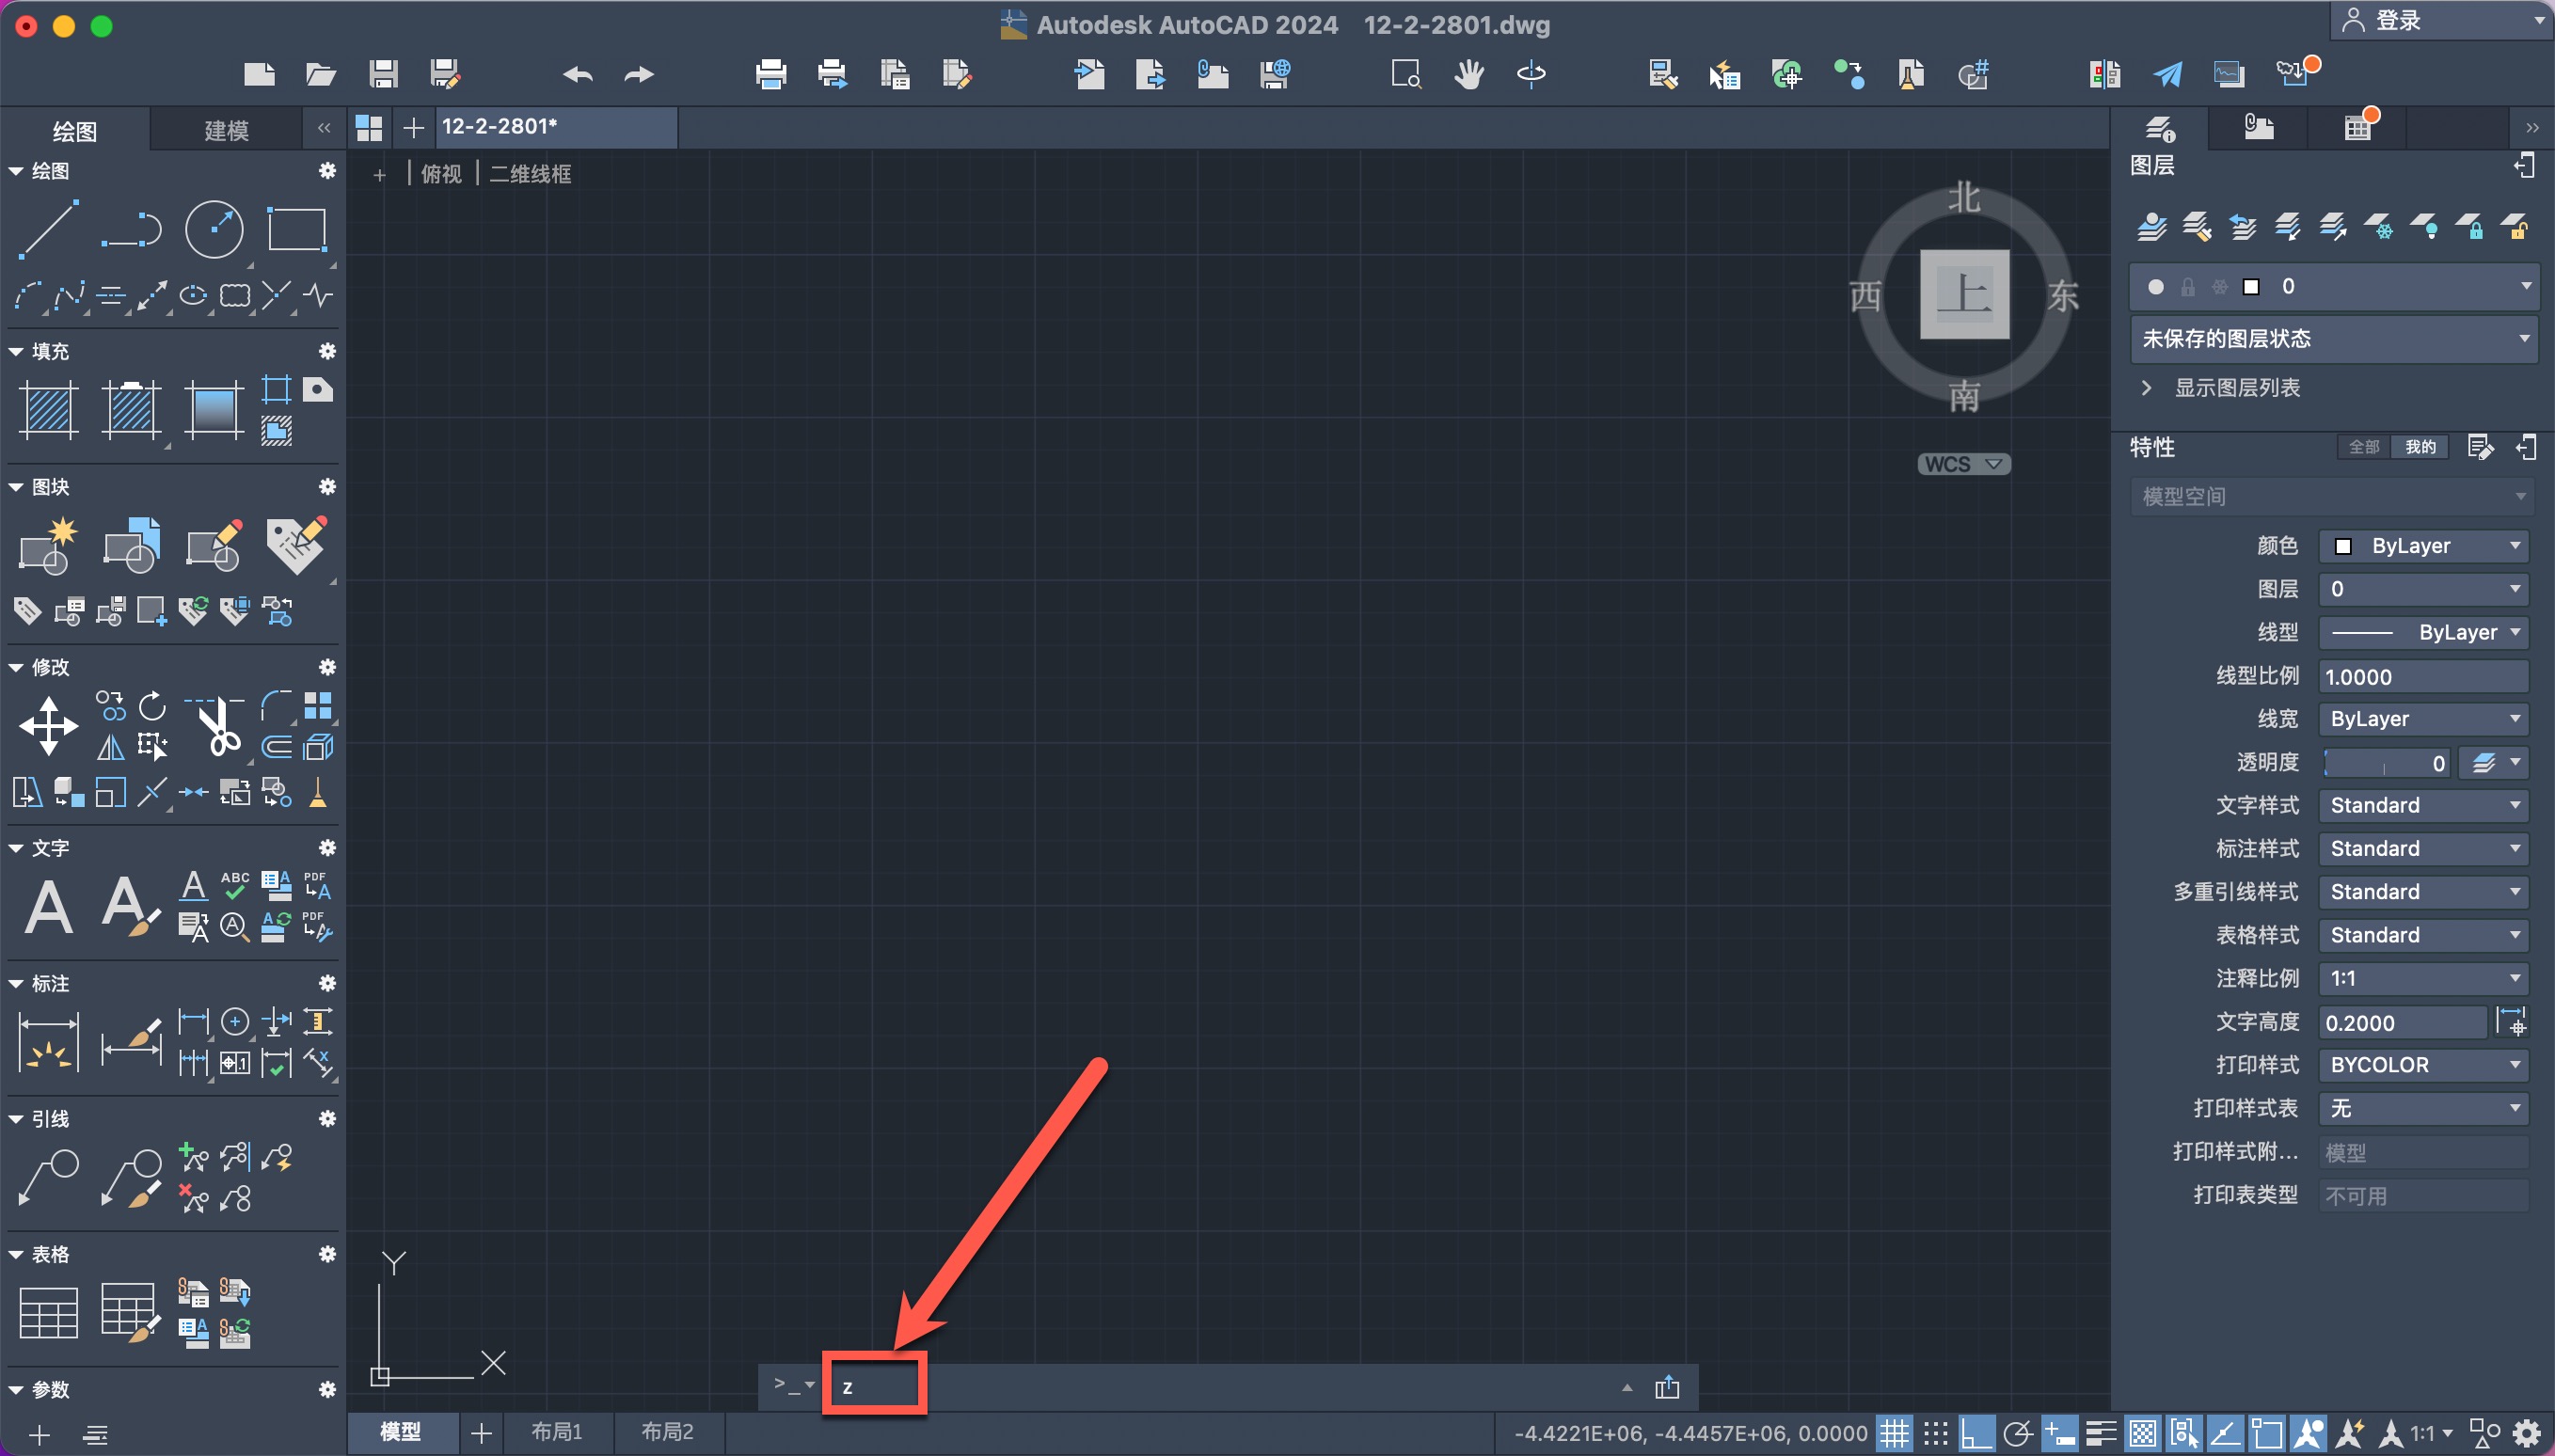
Task: Click the Pan hand icon in toolbar
Action: [x=1468, y=74]
